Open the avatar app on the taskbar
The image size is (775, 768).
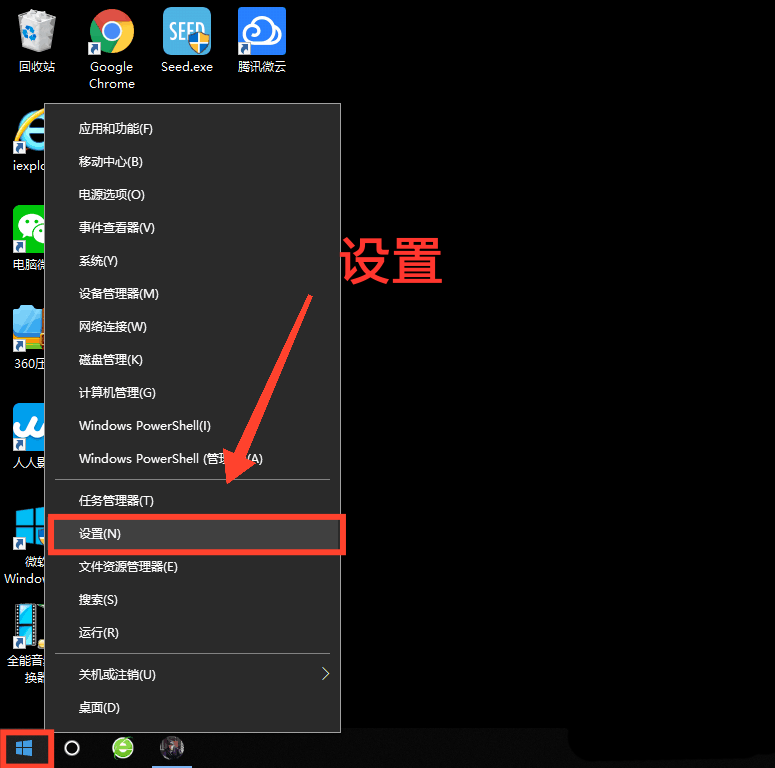click(172, 748)
